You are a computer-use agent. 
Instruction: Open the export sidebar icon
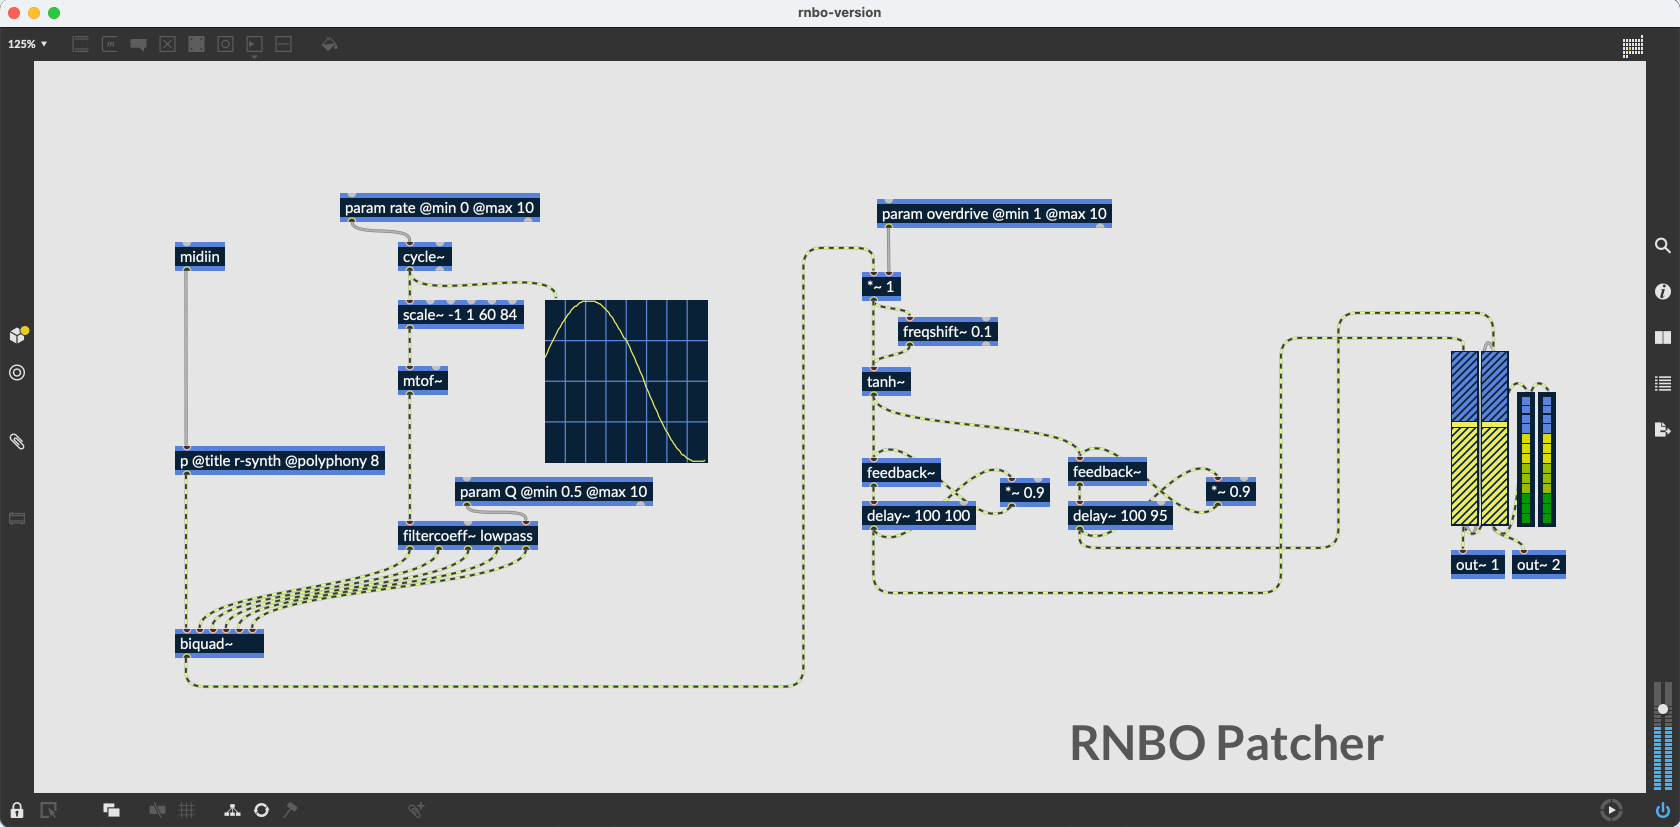[x=1662, y=429]
